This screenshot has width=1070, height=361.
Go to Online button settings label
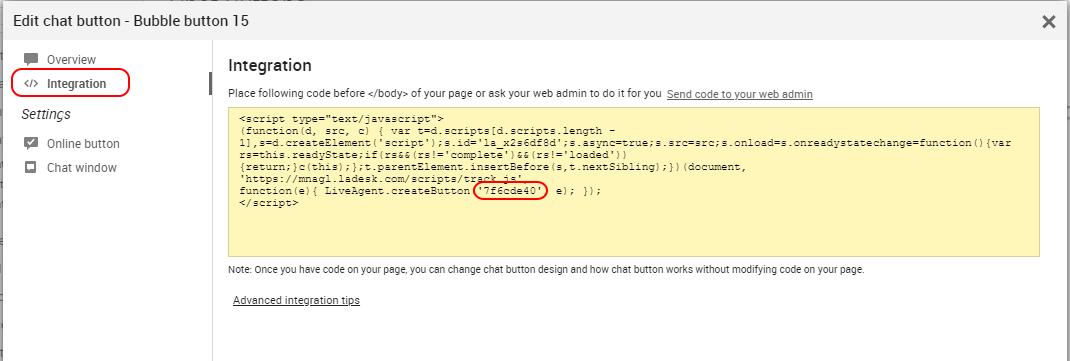(83, 144)
